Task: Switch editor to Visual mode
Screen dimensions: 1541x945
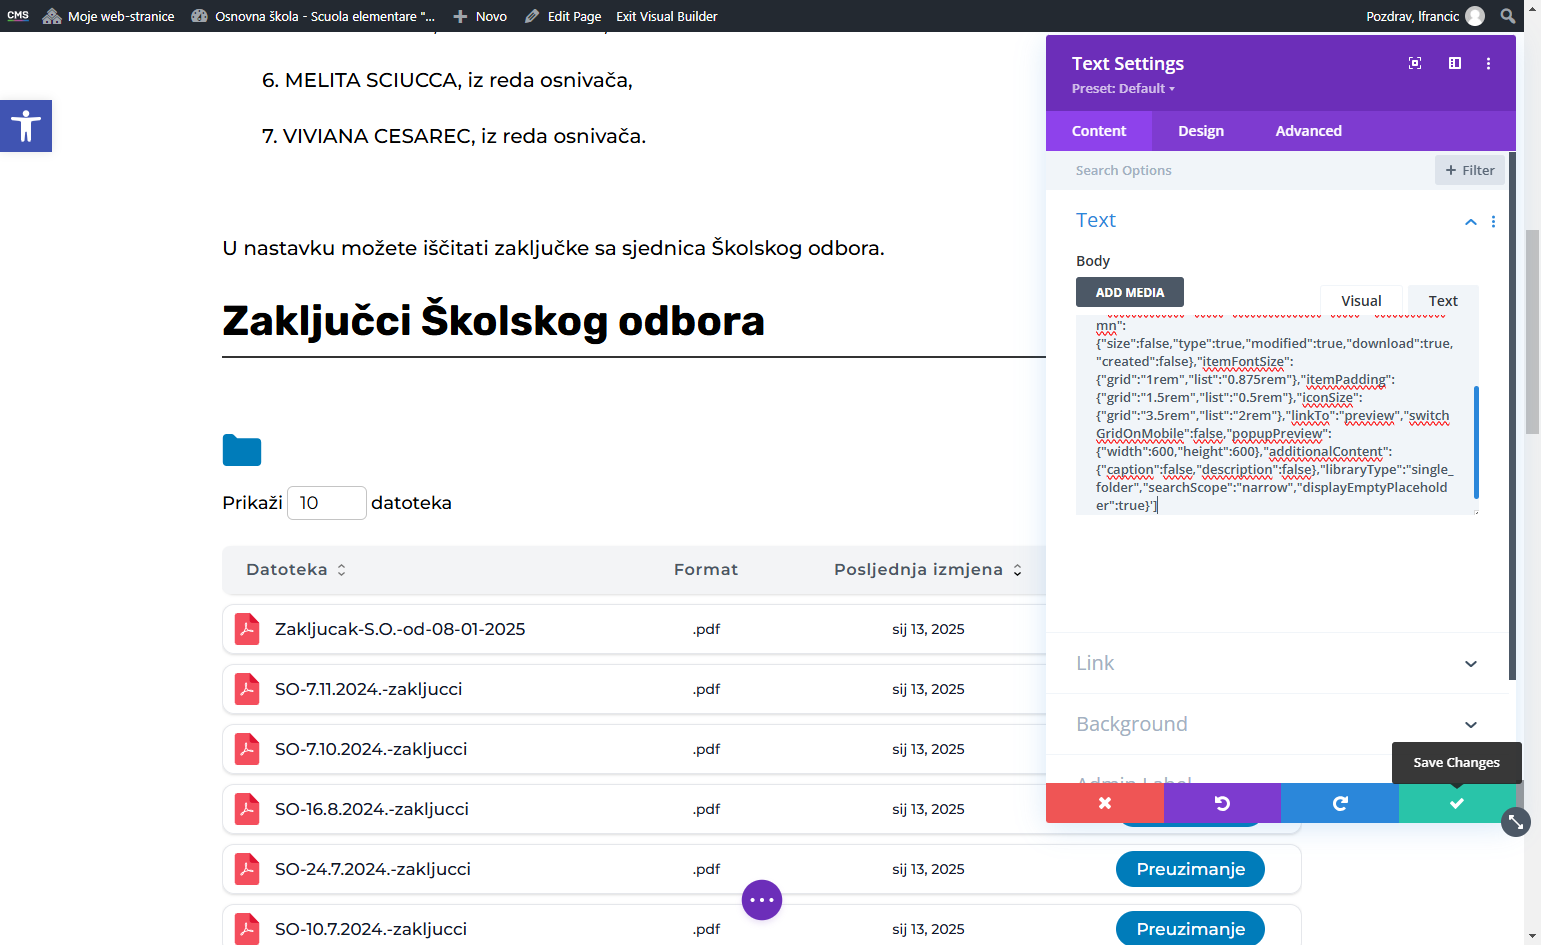Action: (1361, 301)
